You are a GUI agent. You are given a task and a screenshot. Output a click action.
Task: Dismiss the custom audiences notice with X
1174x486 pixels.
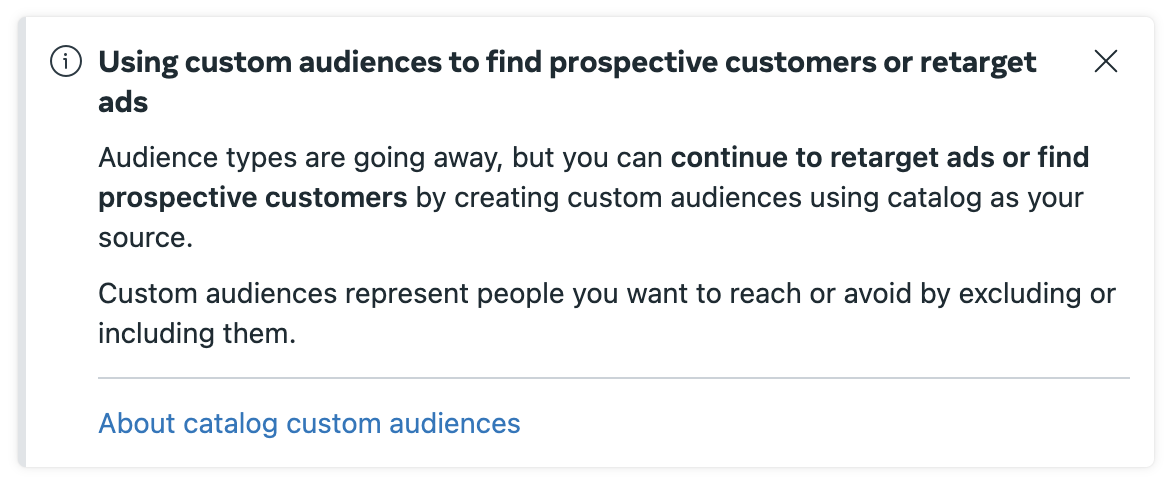1105,61
